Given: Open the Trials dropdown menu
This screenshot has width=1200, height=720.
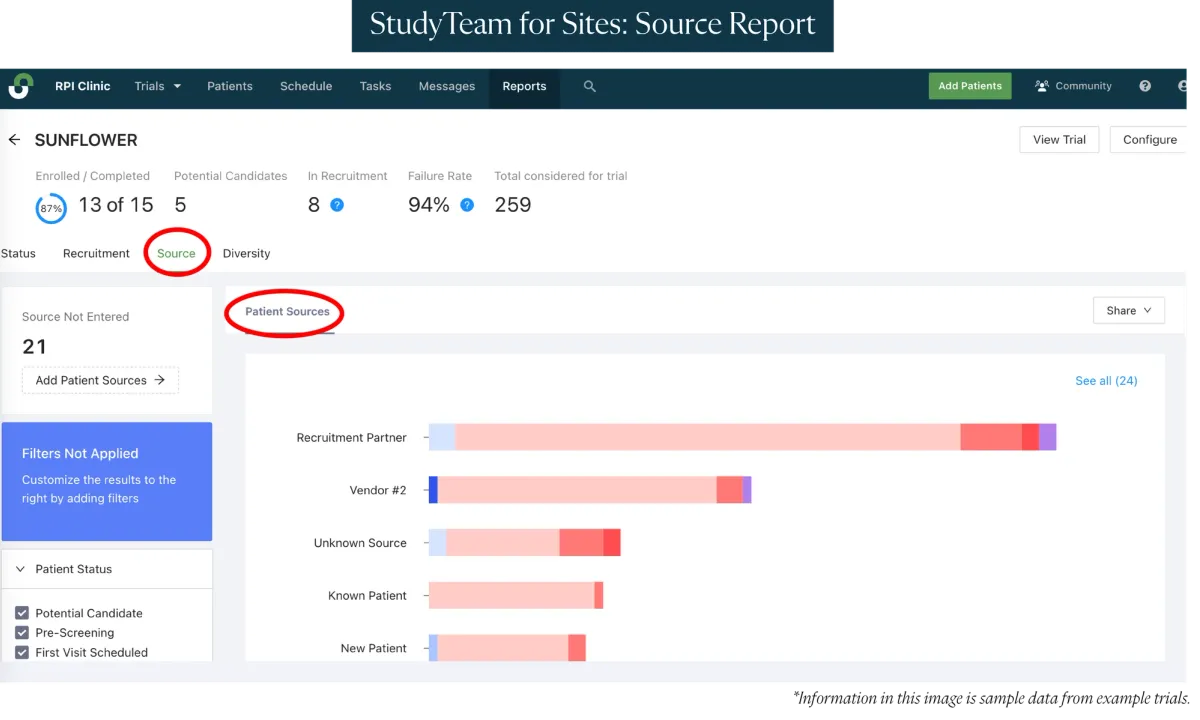Looking at the screenshot, I should (x=157, y=86).
